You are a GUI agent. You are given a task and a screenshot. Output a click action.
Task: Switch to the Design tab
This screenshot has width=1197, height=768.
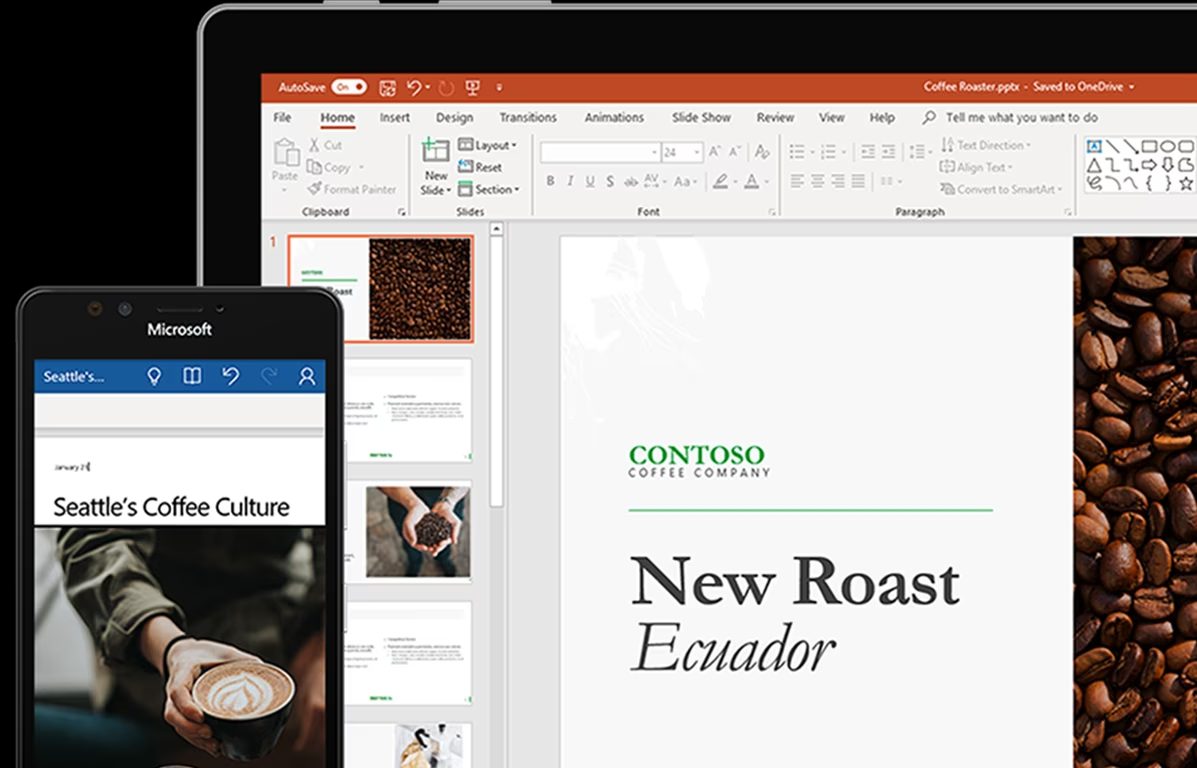pos(454,118)
